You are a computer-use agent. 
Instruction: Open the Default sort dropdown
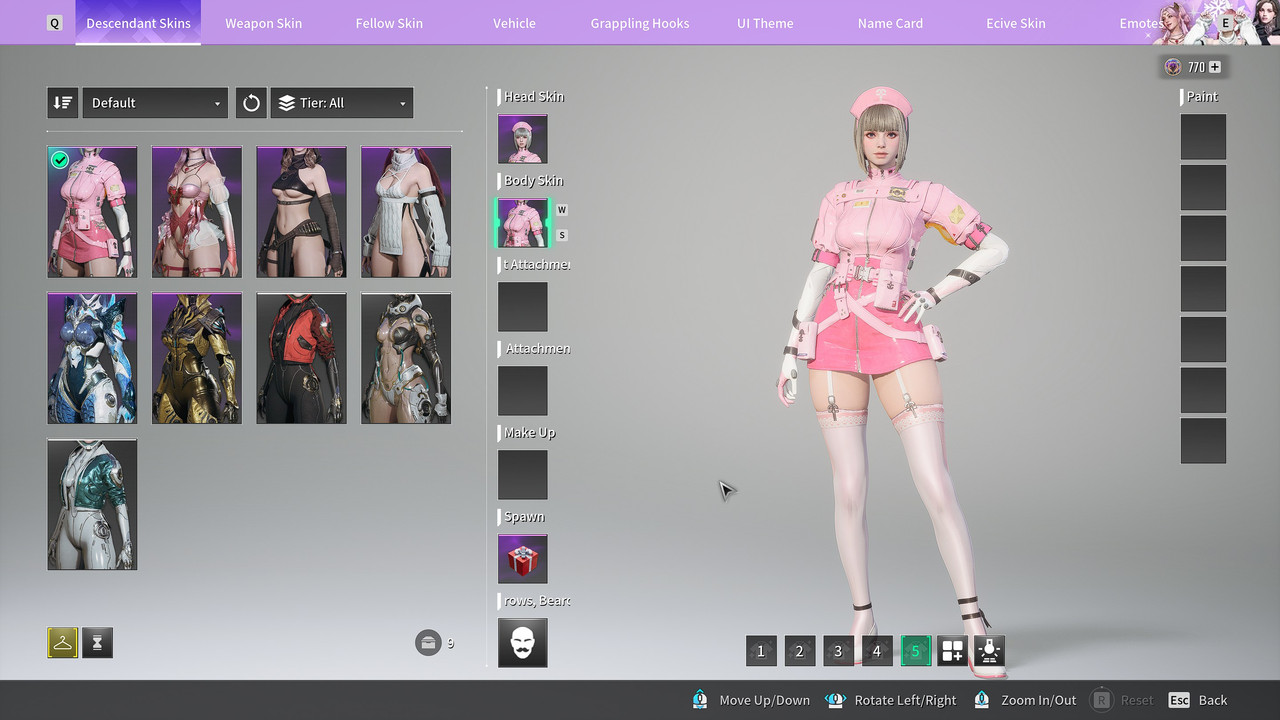(155, 103)
